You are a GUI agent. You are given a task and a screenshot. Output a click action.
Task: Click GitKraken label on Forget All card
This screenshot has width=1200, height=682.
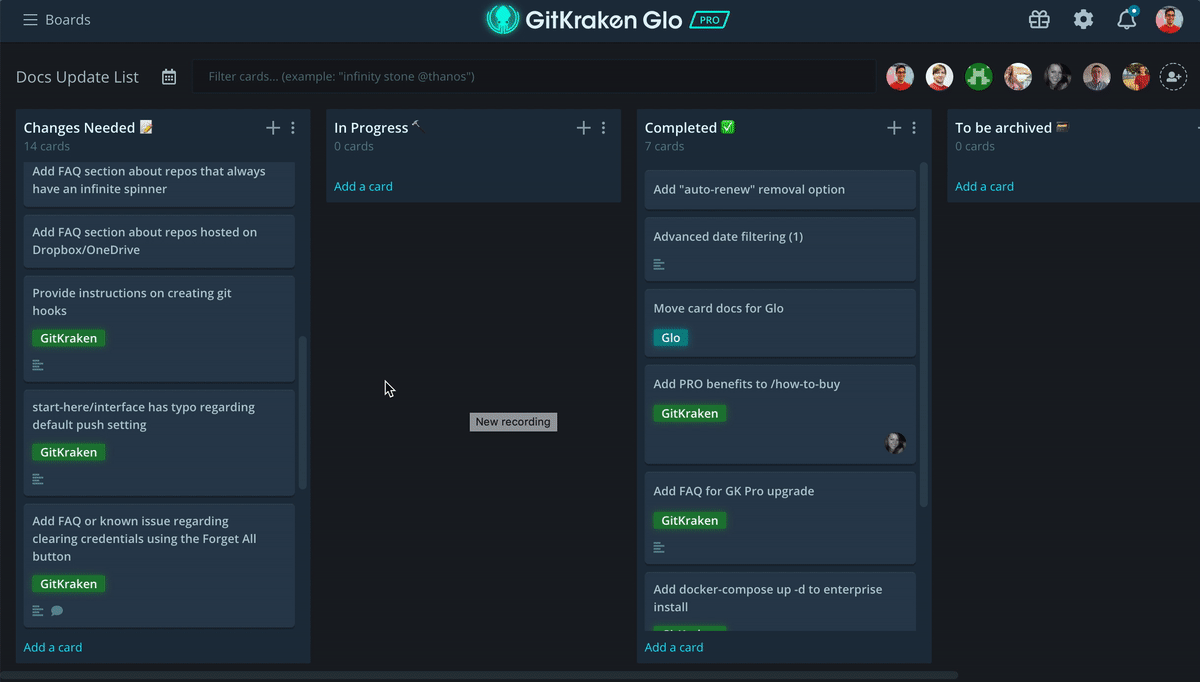click(x=69, y=584)
